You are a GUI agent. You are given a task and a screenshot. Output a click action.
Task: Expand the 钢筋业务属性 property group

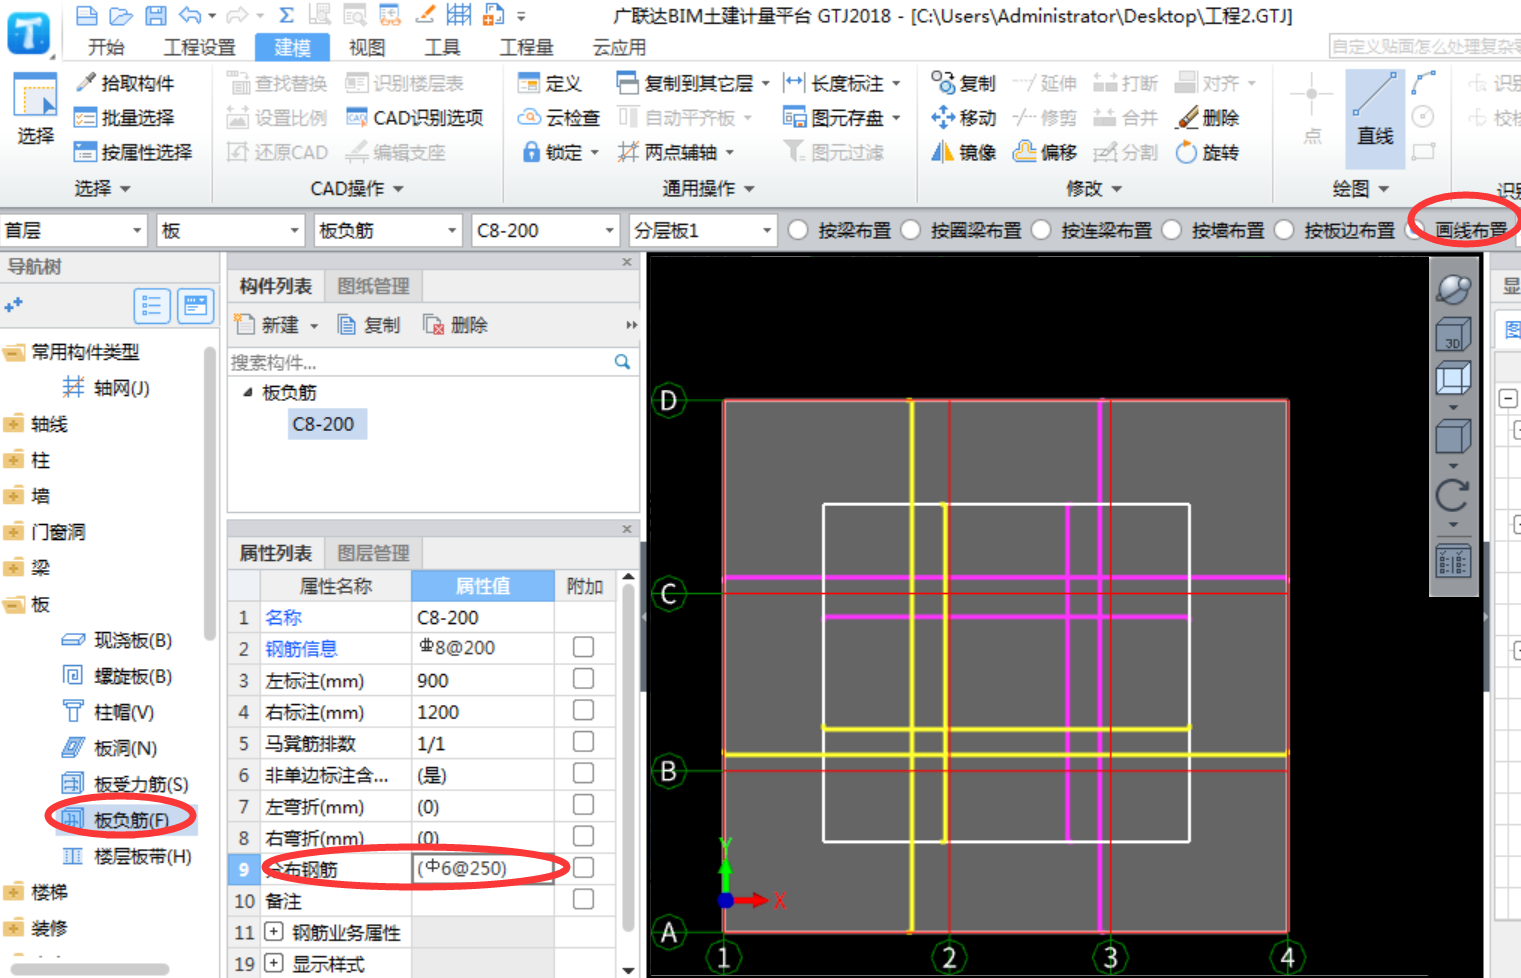point(273,932)
